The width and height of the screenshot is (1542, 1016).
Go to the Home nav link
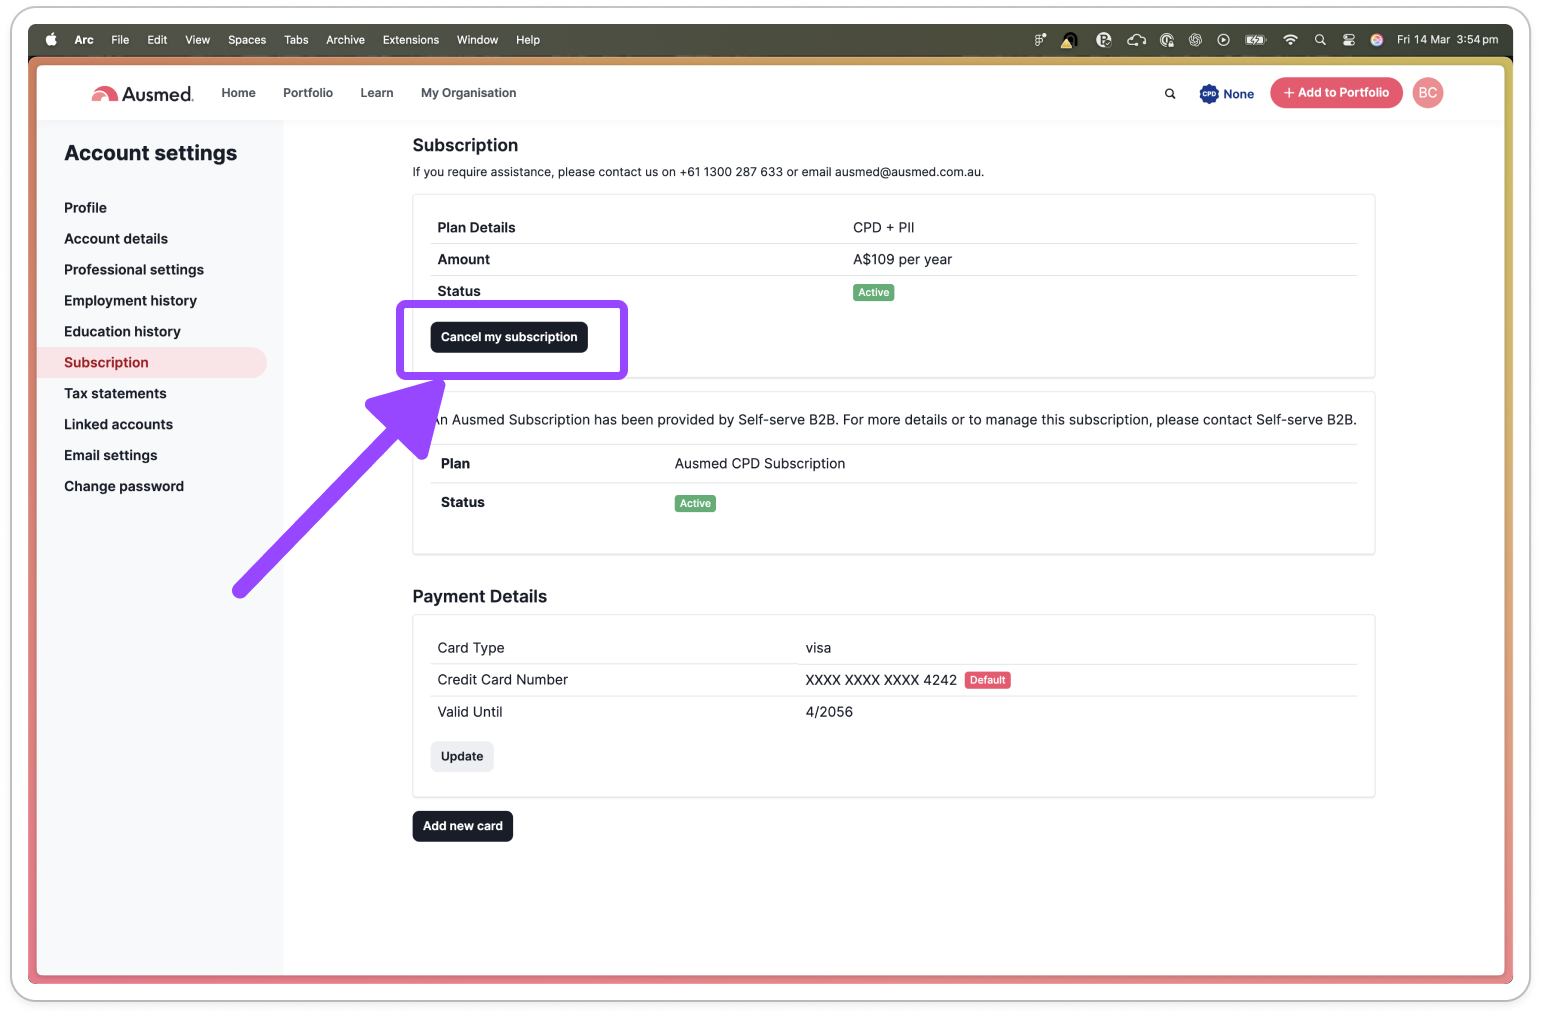tap(238, 93)
